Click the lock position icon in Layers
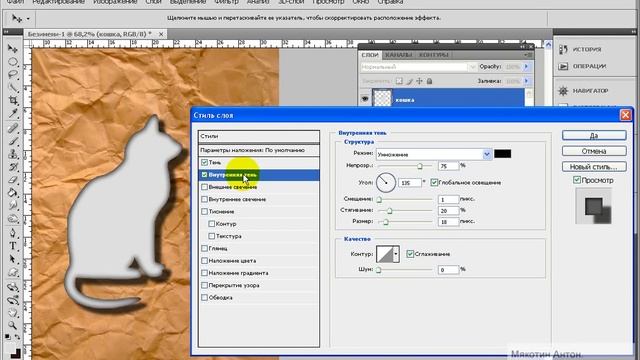Viewport: 640px width, 360px height. click(419, 81)
